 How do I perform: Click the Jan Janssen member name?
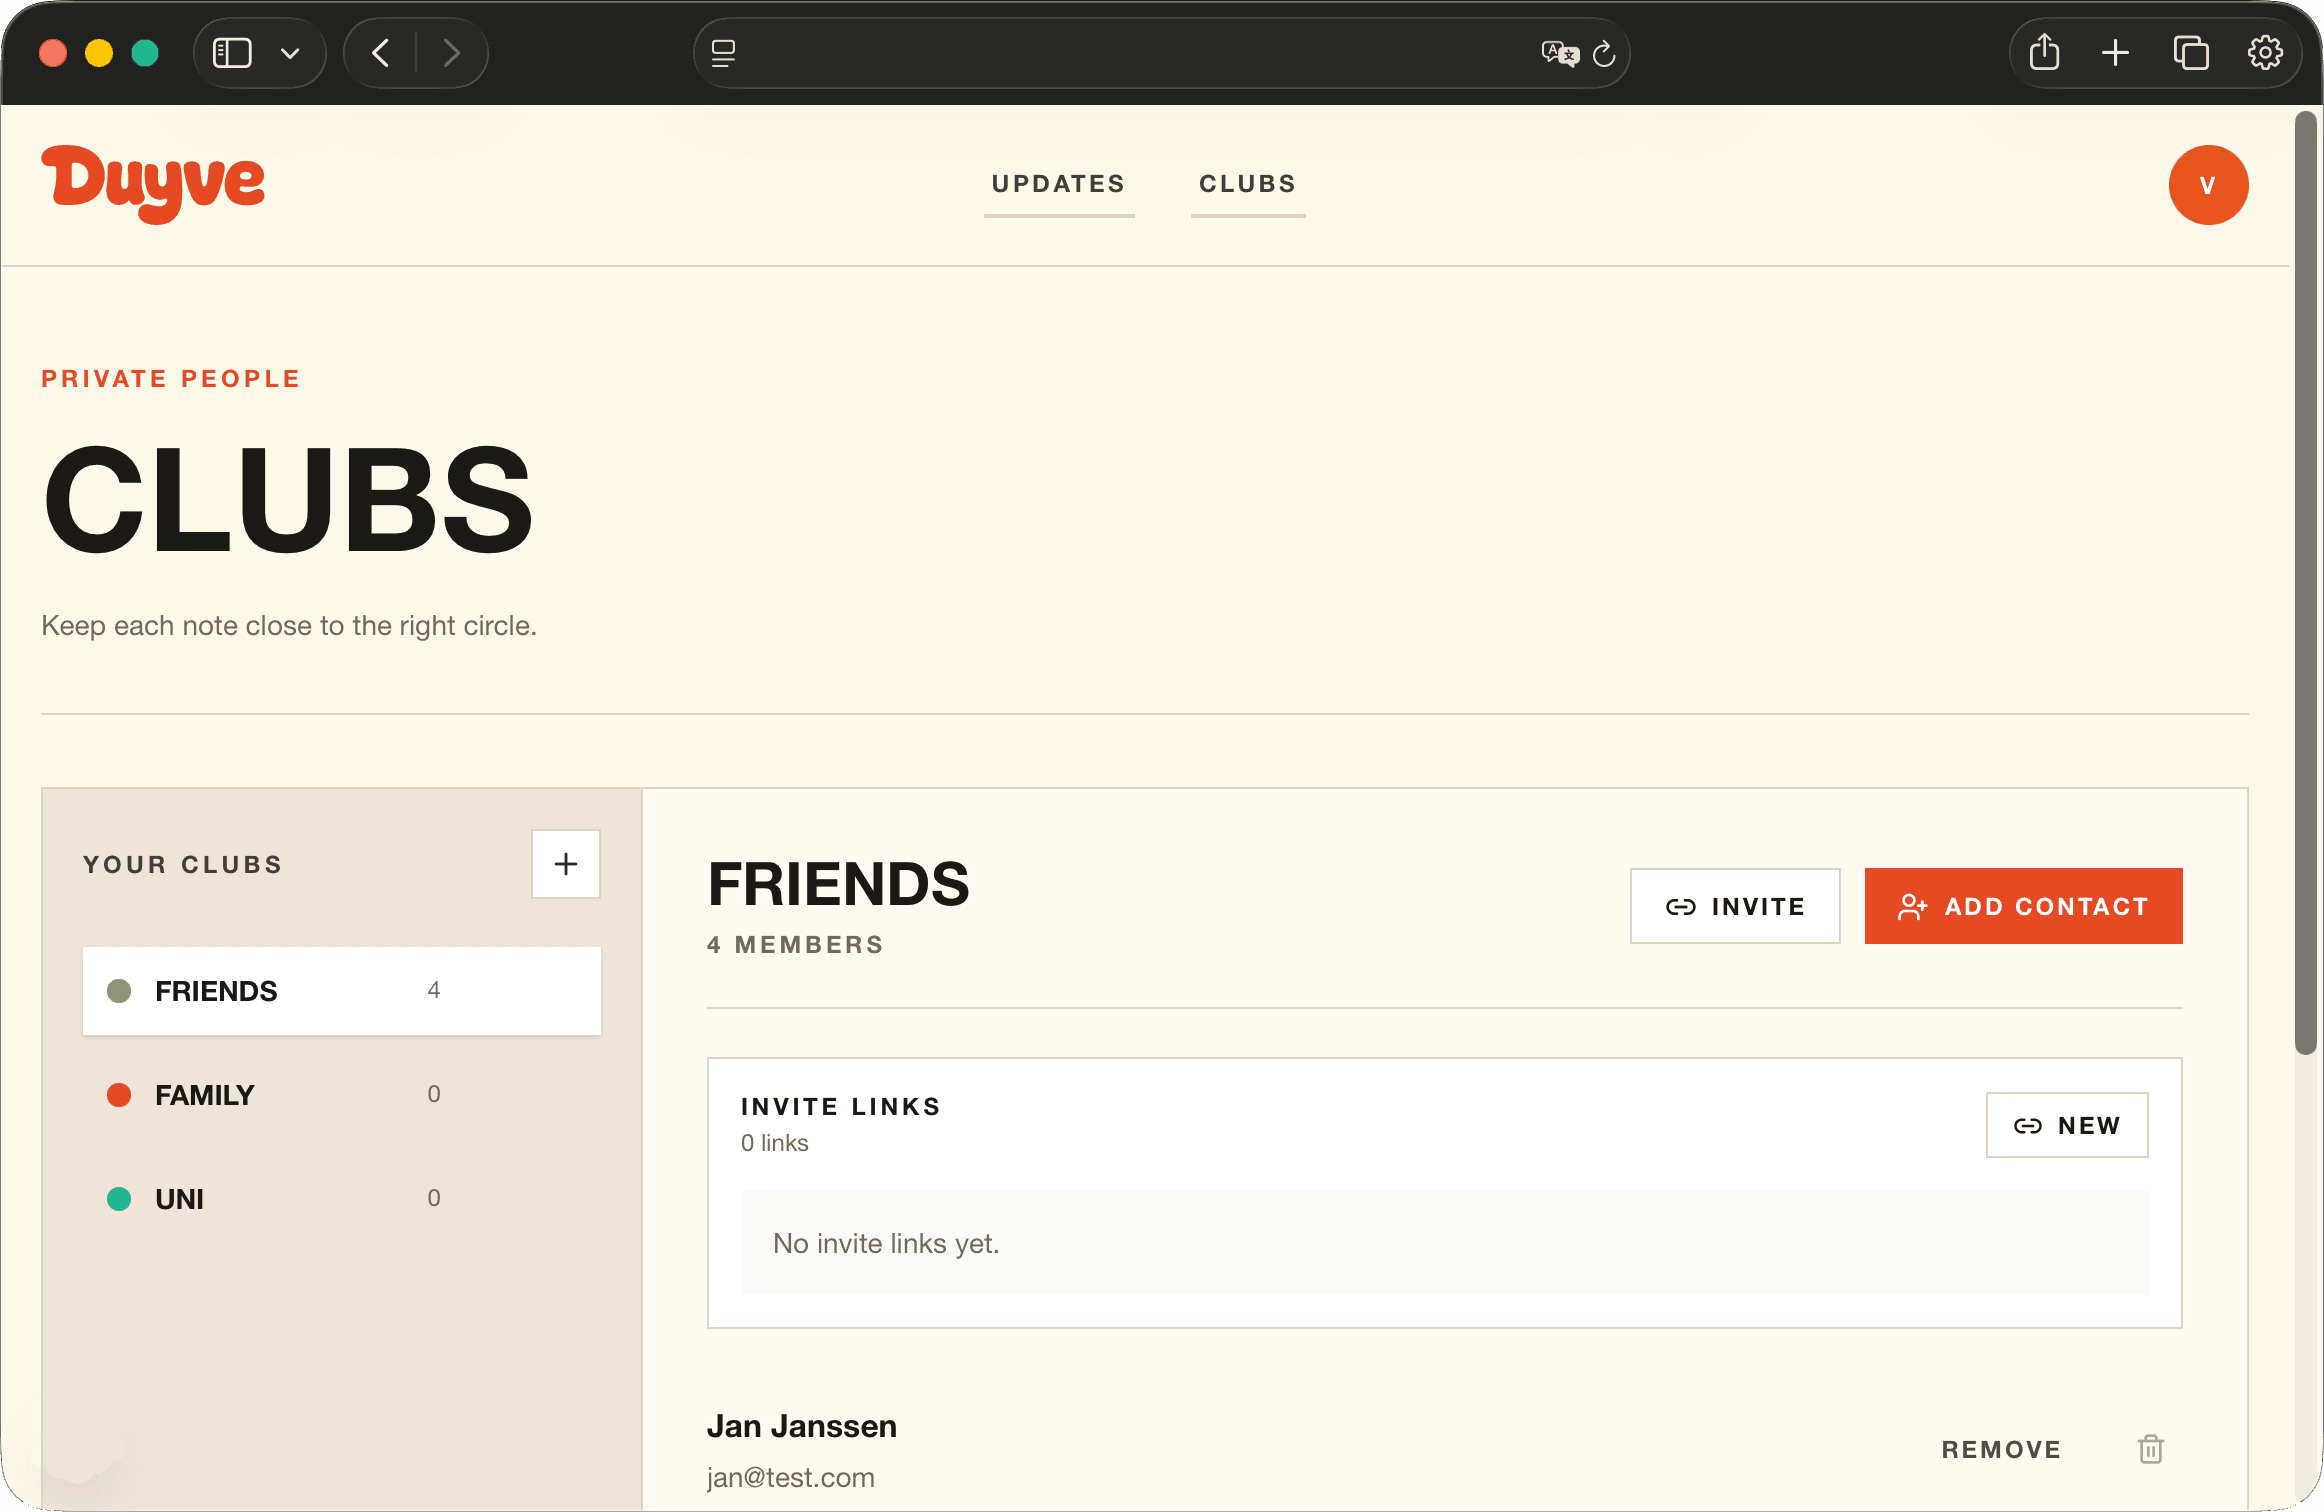coord(802,1426)
